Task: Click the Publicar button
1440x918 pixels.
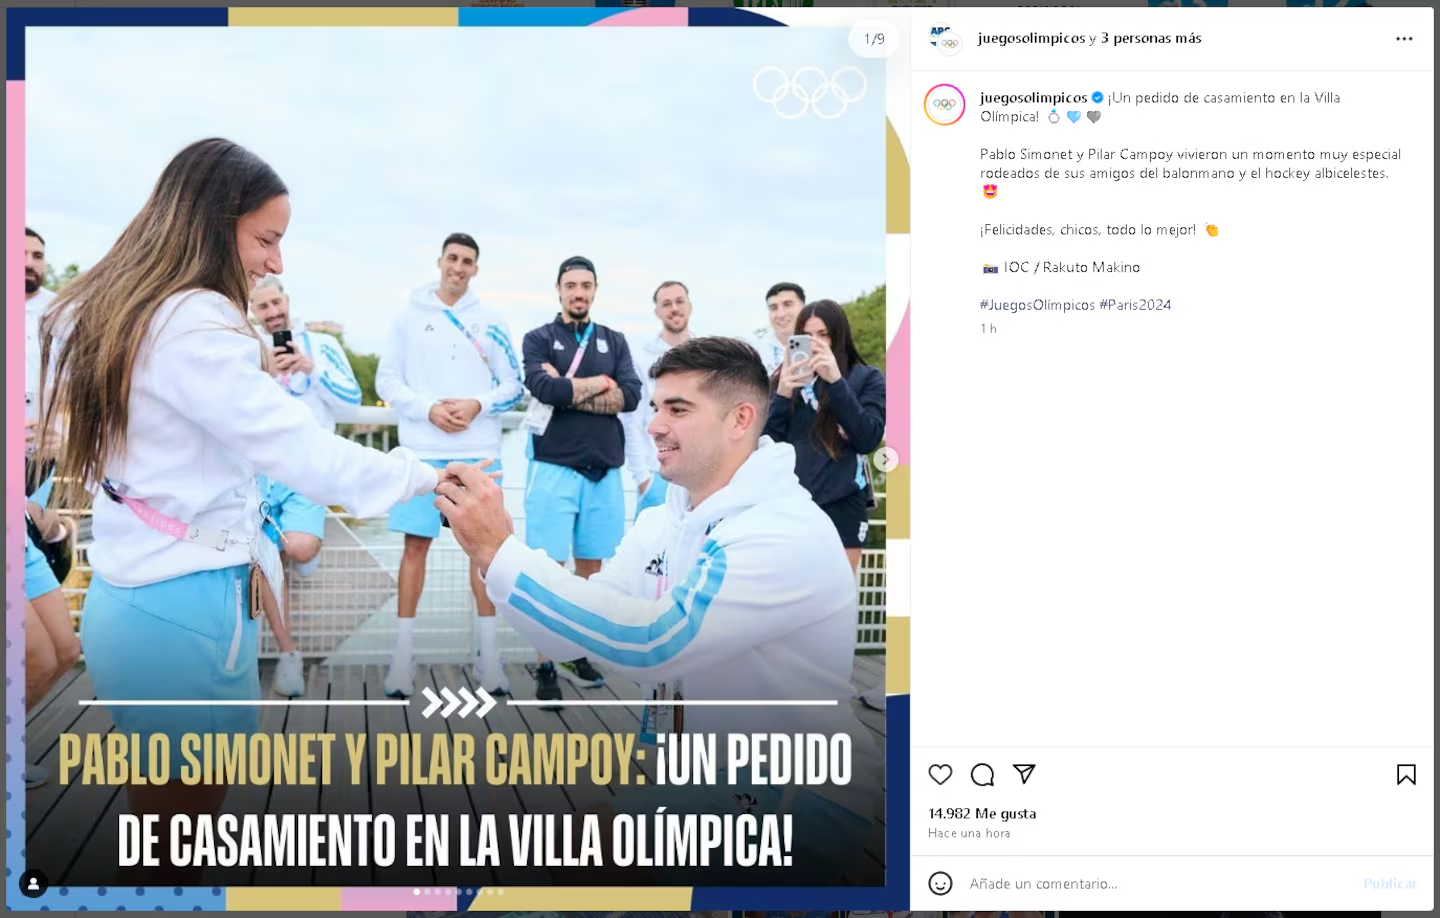Action: coord(1390,883)
